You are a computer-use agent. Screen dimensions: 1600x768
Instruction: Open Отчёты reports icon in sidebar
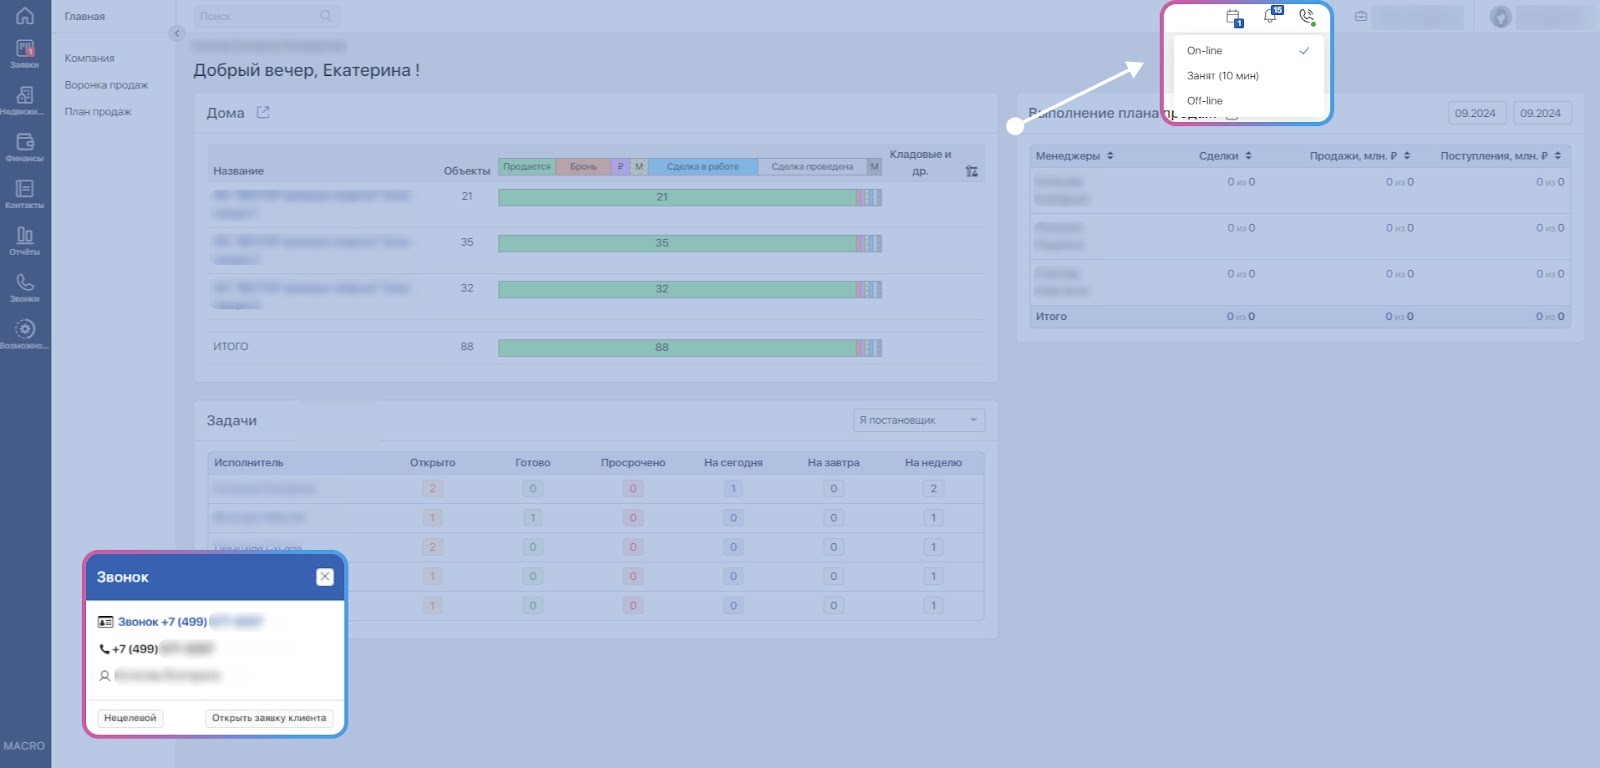(25, 241)
